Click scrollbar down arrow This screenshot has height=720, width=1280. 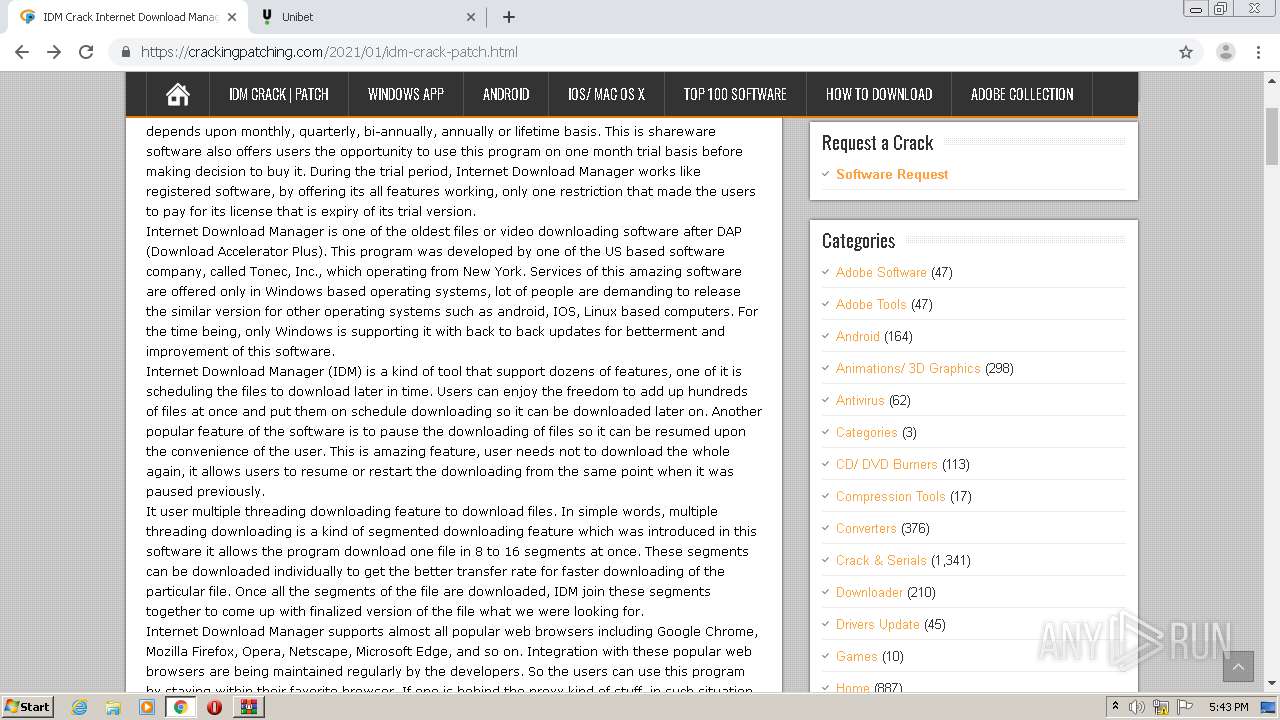(x=1272, y=683)
